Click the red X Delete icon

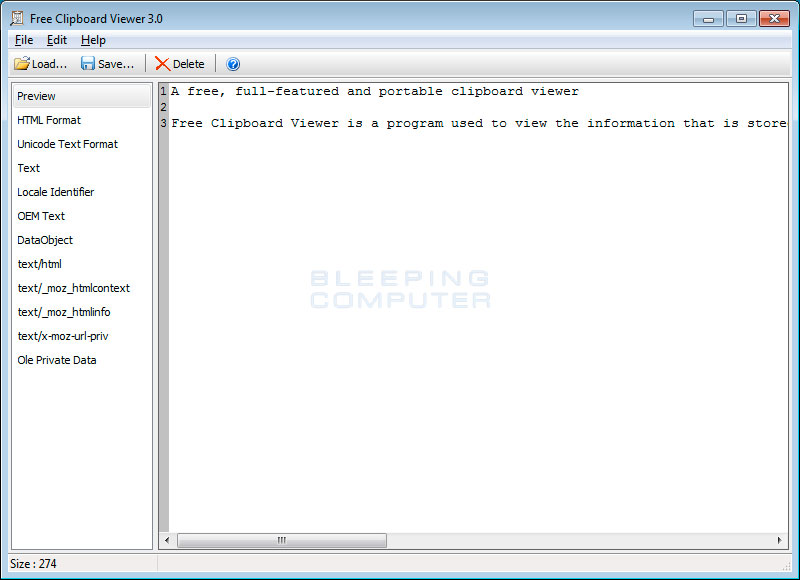pyautogui.click(x=162, y=64)
